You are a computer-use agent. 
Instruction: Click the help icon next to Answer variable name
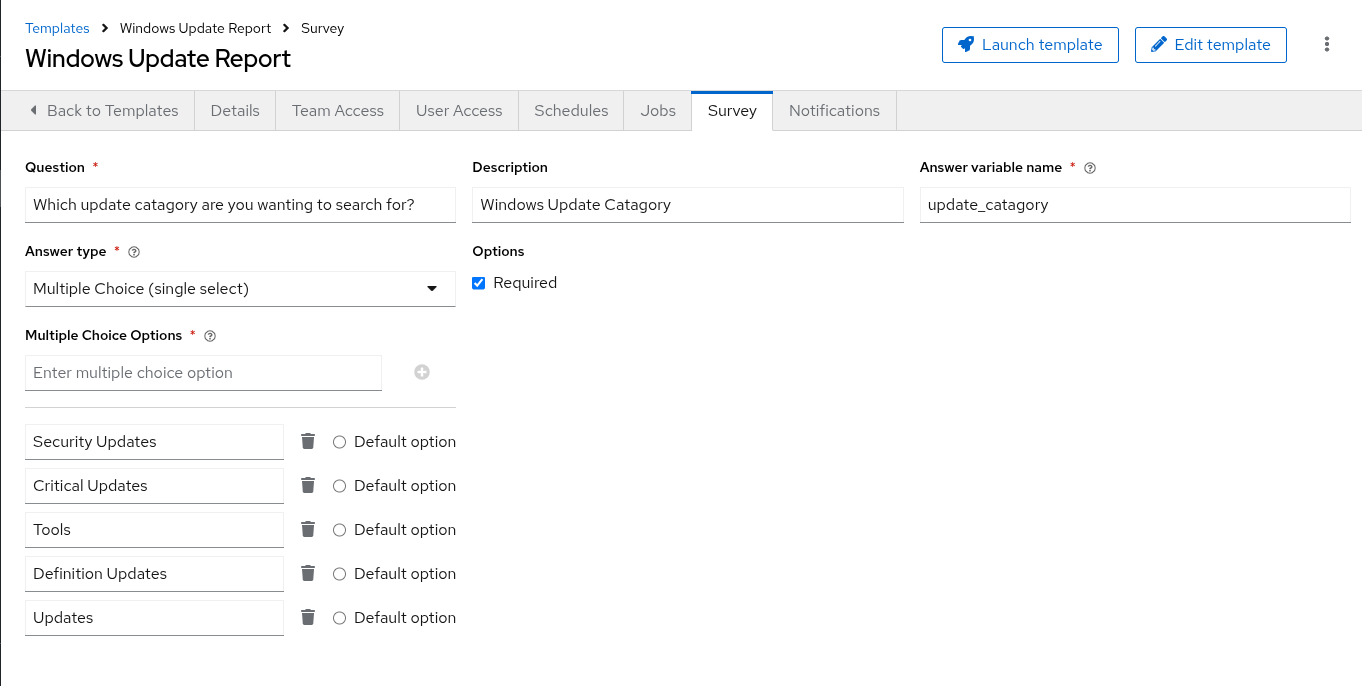[1090, 168]
